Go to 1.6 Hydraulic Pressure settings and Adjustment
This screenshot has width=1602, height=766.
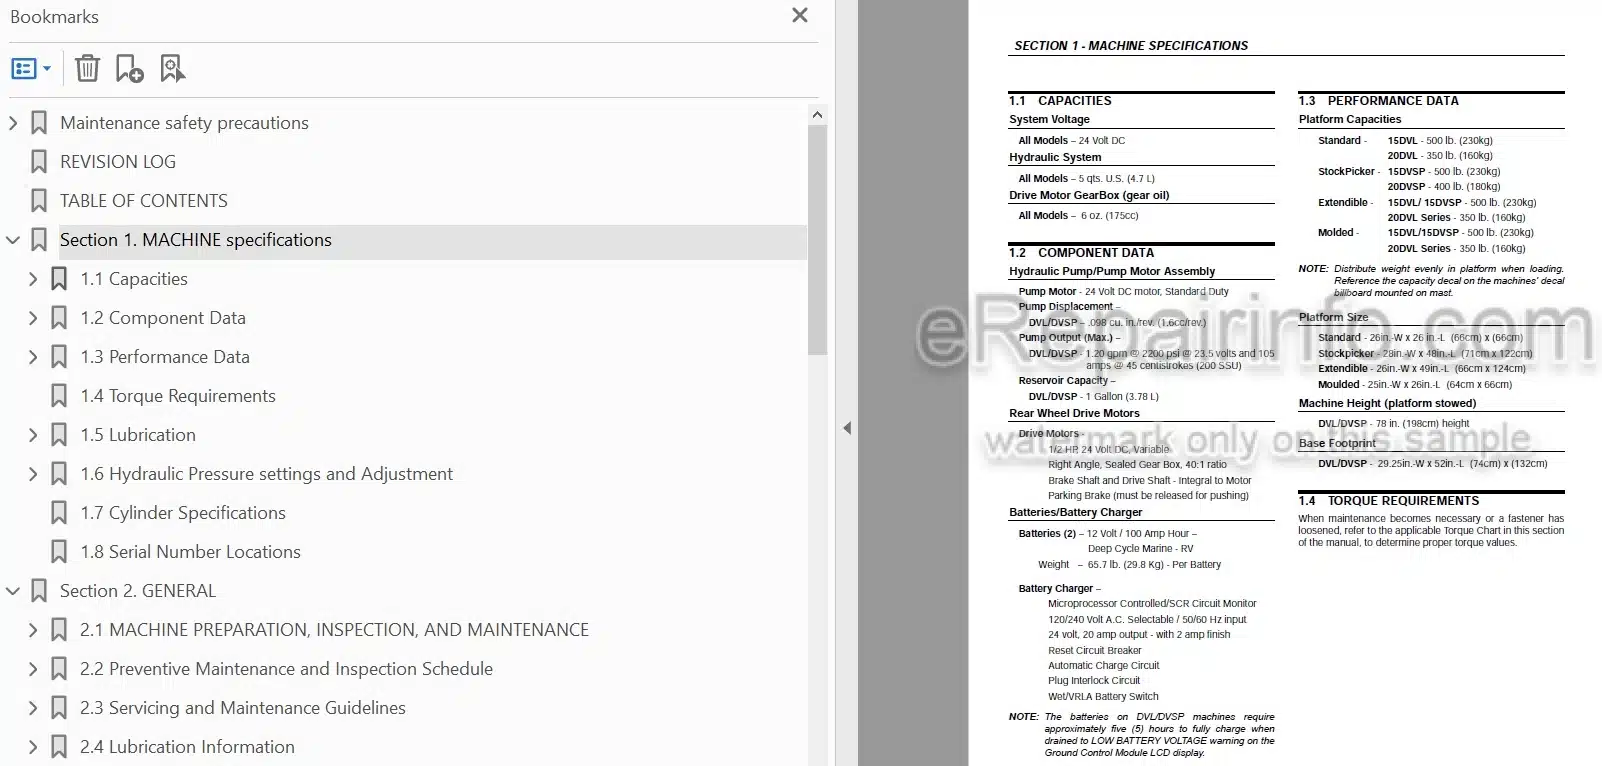(x=266, y=474)
